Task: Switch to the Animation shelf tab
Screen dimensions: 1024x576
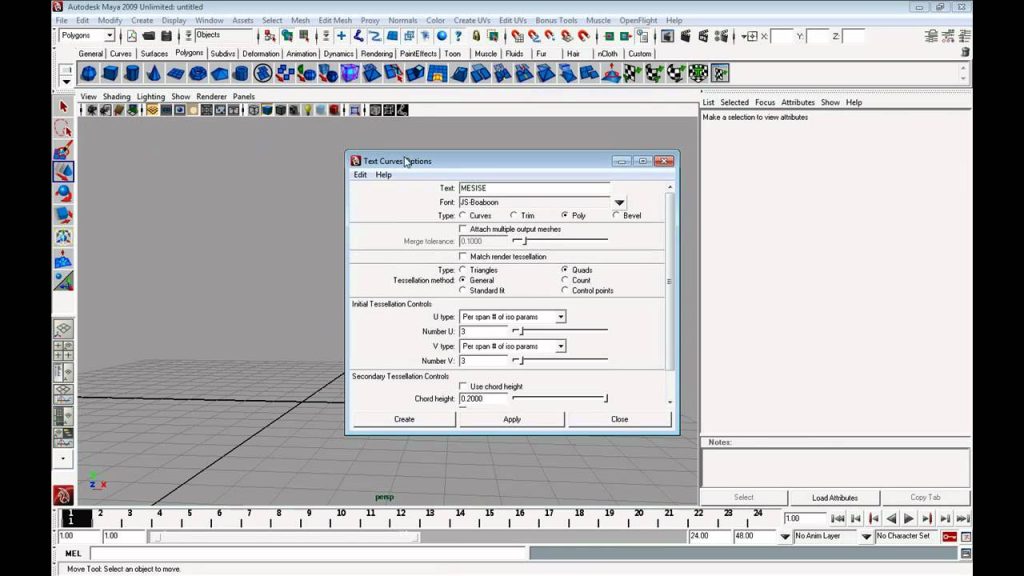Action: point(301,54)
